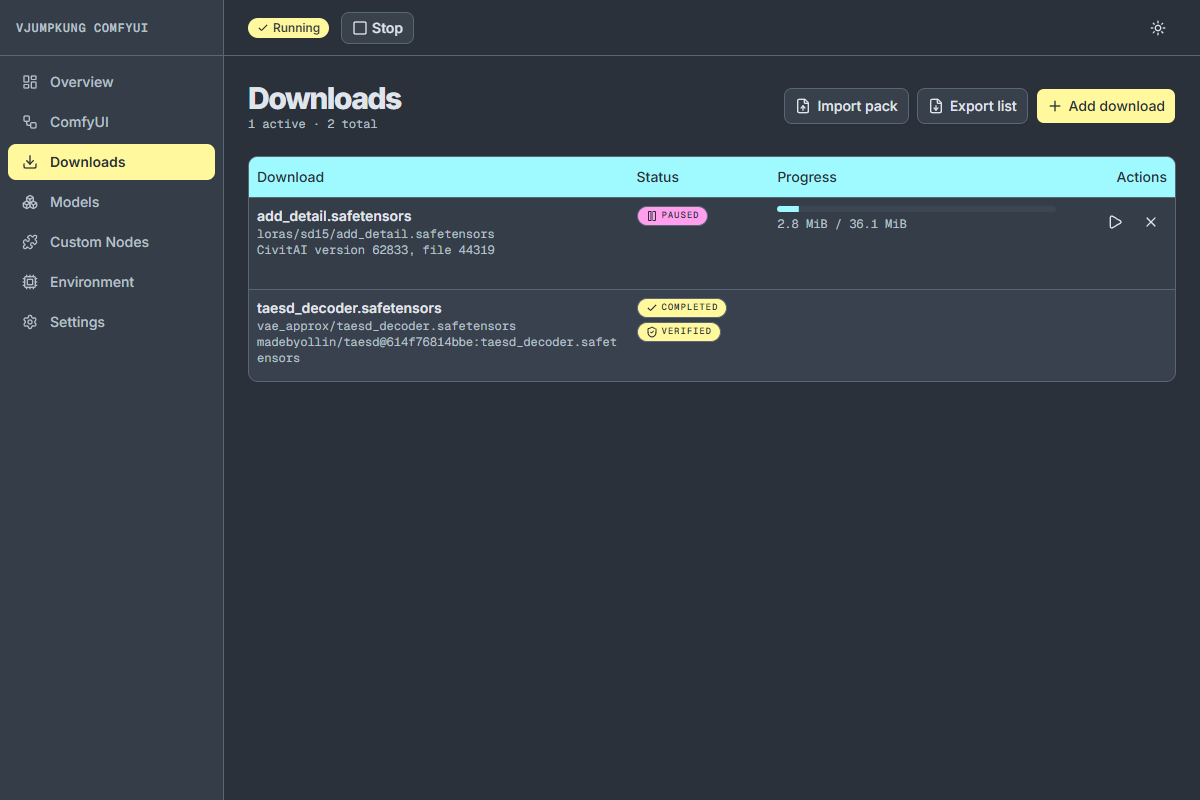Click the Overview grid icon in sidebar

30,82
